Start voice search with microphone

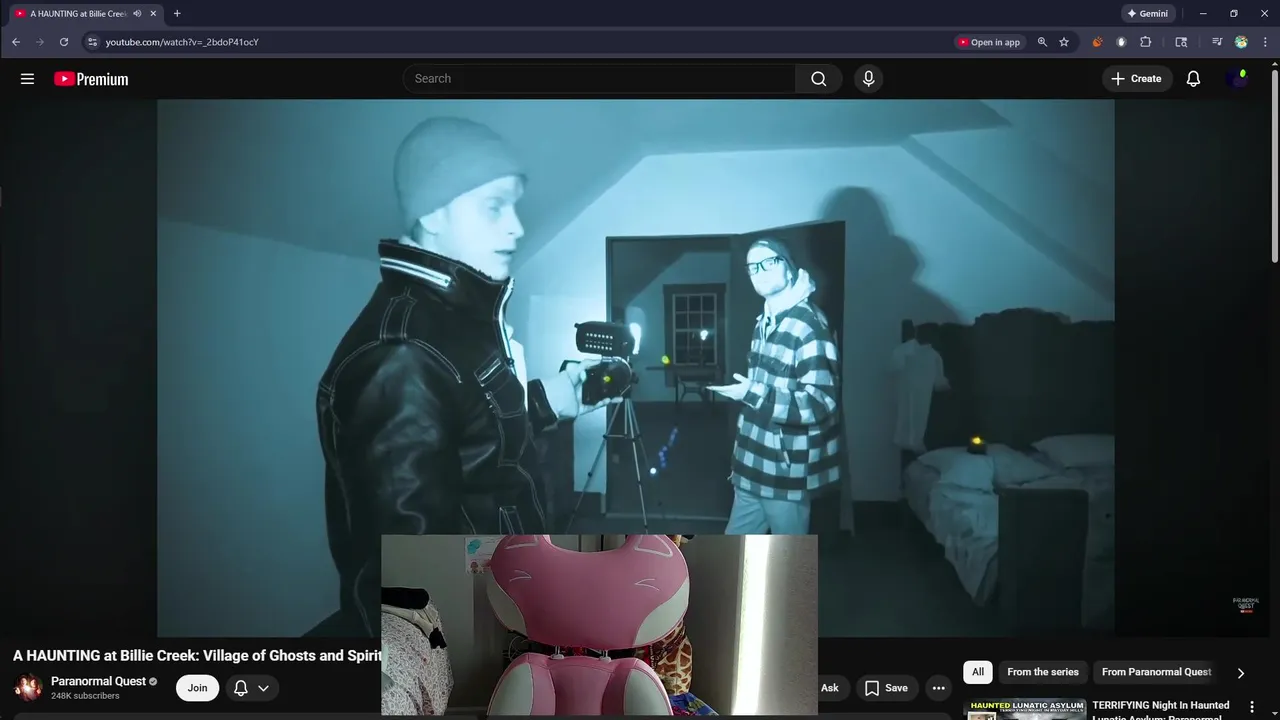tap(868, 79)
